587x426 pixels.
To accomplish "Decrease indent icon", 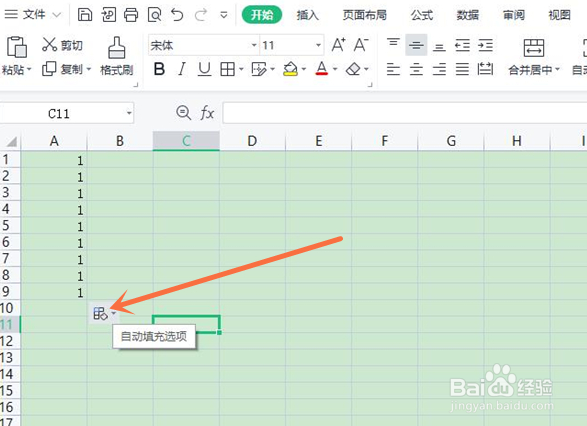I will [462, 46].
